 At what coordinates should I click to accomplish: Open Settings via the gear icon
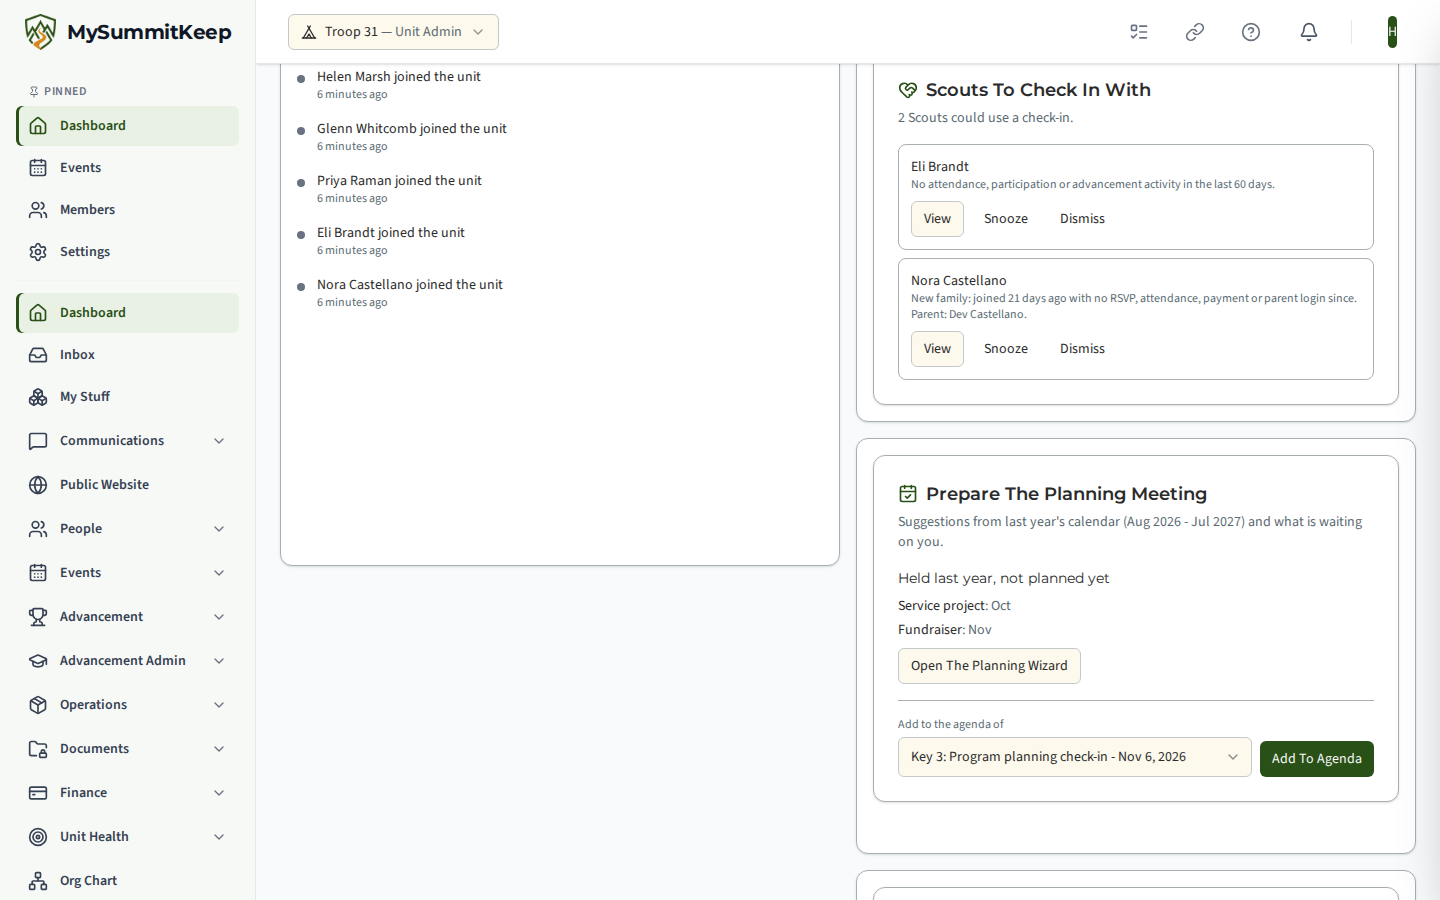click(x=38, y=252)
